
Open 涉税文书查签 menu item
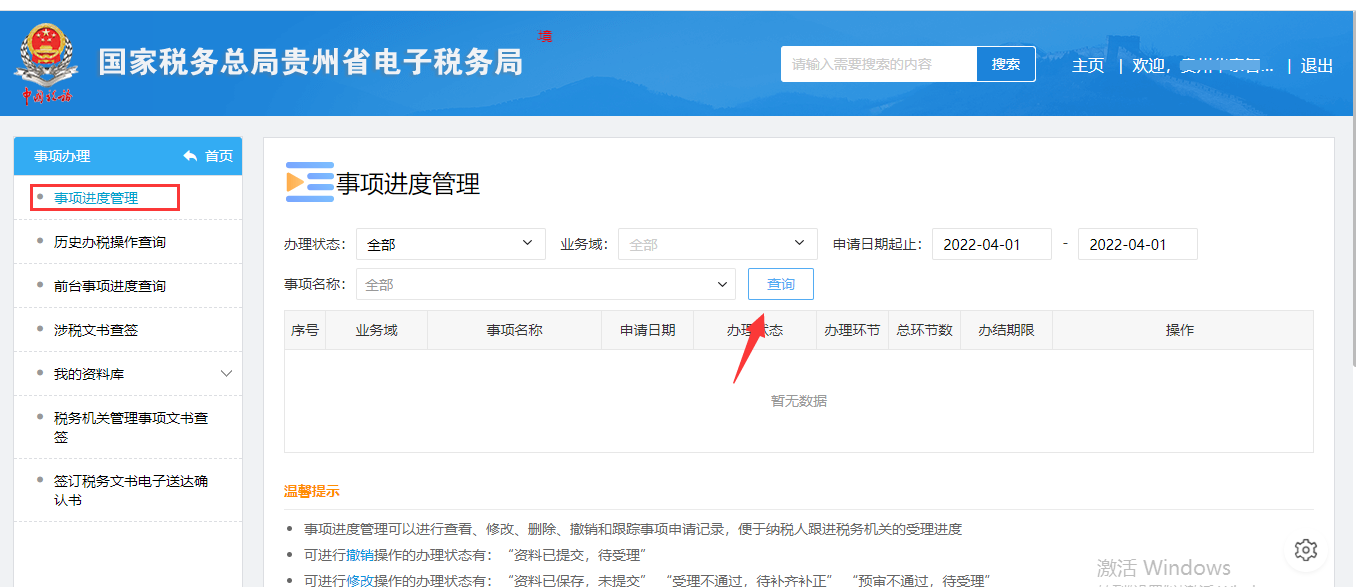point(96,330)
